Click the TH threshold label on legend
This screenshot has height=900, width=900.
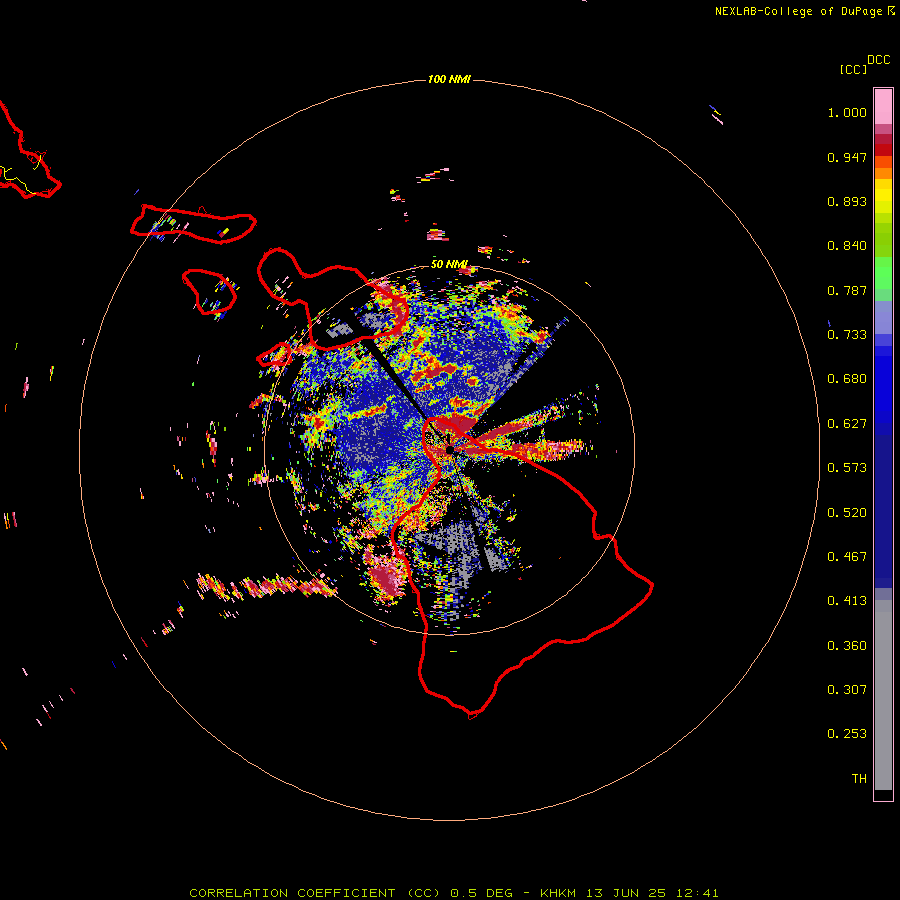[x=859, y=779]
